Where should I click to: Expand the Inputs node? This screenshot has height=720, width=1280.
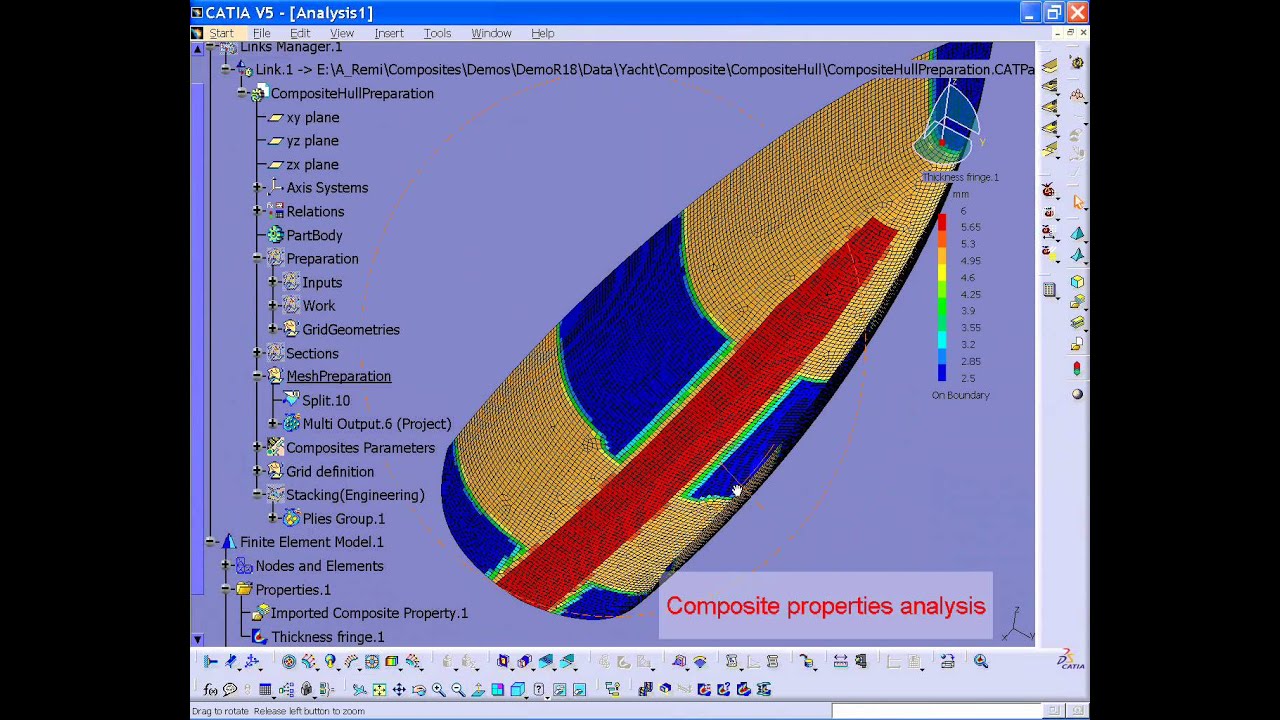click(x=274, y=283)
